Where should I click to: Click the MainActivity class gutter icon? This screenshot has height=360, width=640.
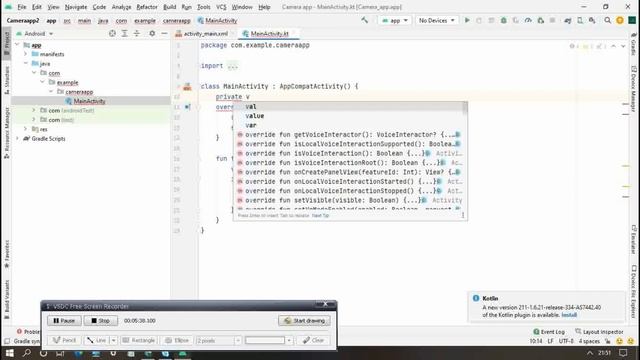(x=187, y=86)
